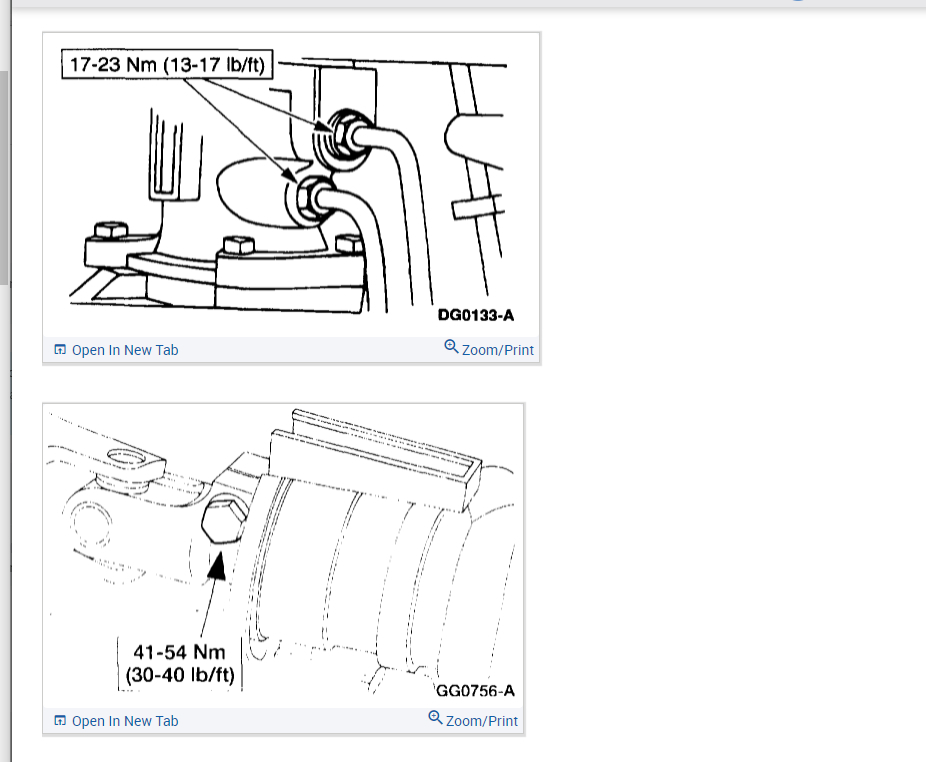
Task: Click the hex bolt head in the GG0756-A diagram
Action: click(224, 520)
